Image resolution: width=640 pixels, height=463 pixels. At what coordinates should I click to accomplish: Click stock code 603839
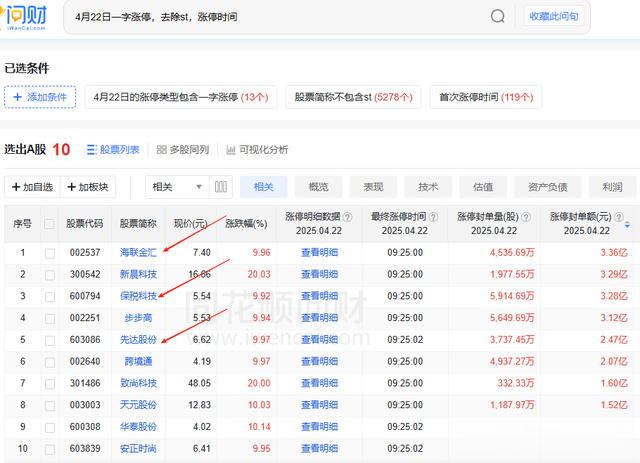85,448
